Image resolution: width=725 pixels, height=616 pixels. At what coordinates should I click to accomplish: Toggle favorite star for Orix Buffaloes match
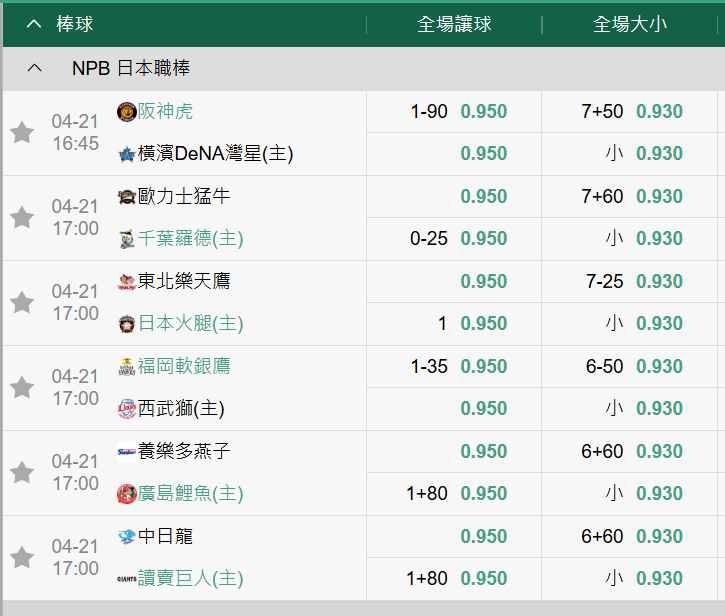tap(22, 217)
